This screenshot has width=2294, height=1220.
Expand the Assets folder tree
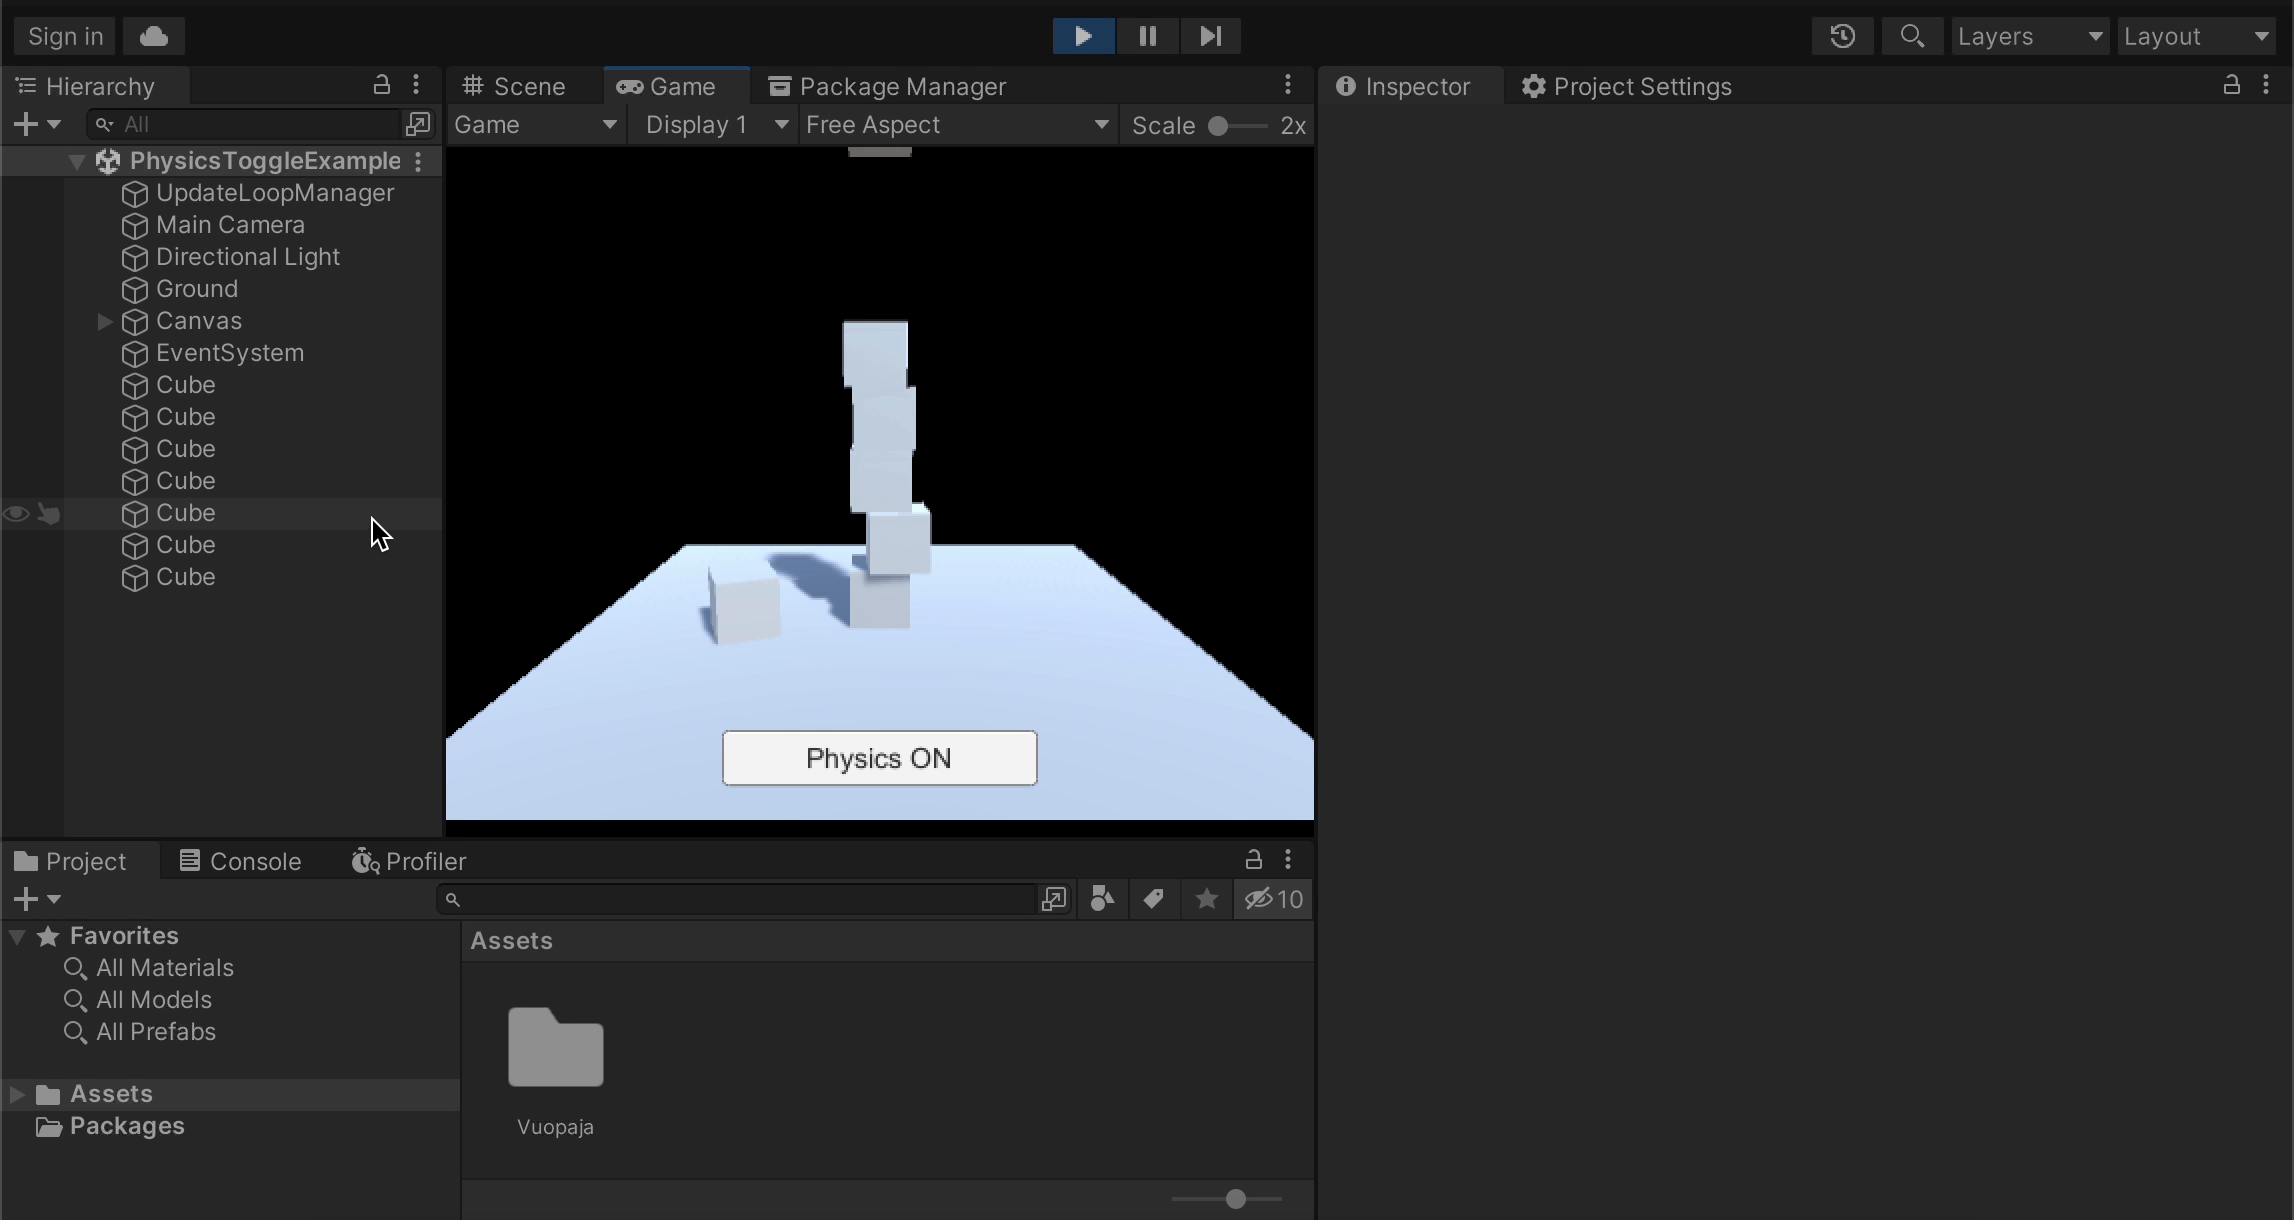17,1094
